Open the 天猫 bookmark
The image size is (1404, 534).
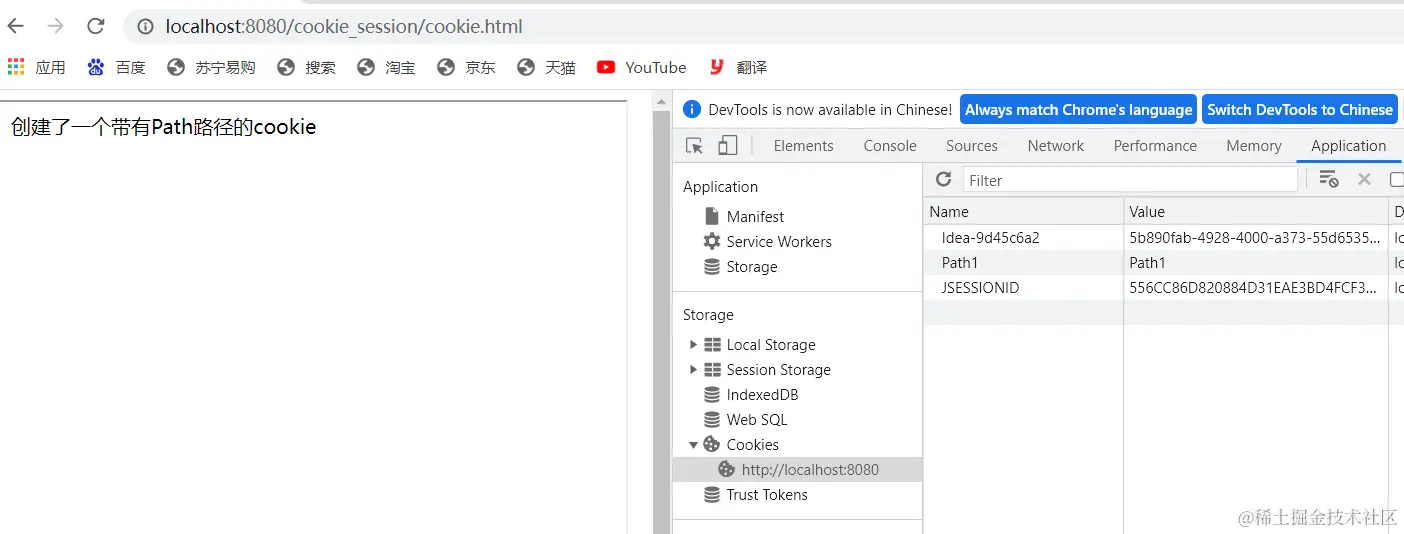coord(546,67)
